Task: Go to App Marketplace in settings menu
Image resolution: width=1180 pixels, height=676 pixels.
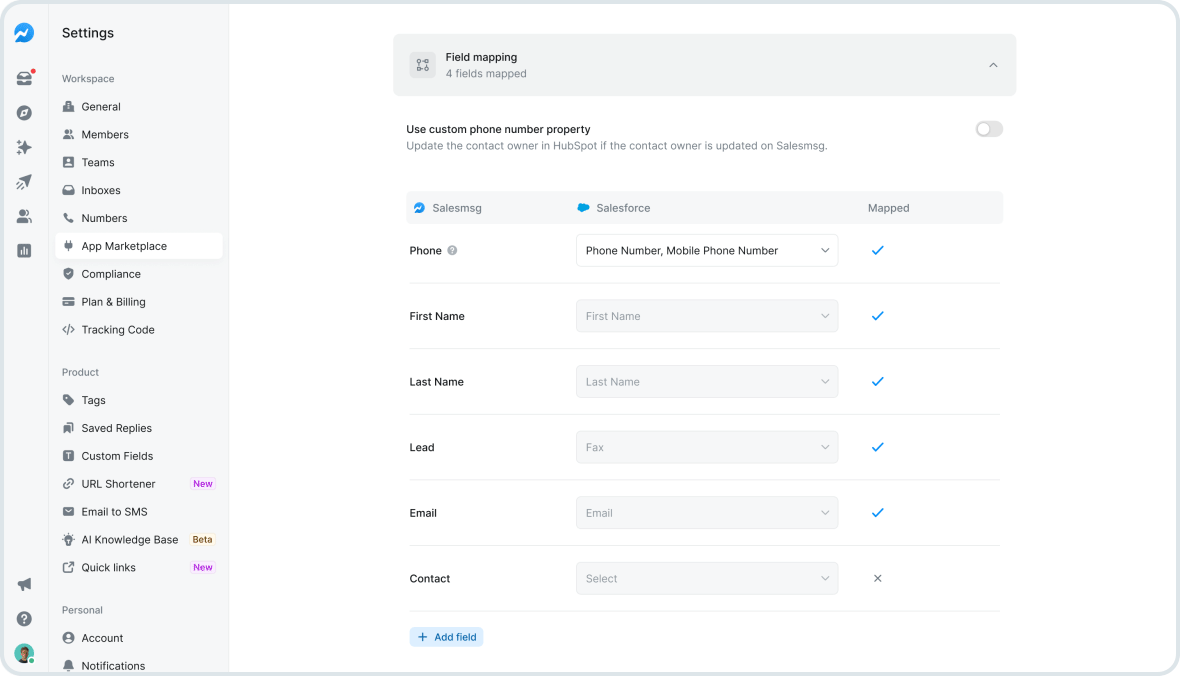Action: click(x=125, y=245)
